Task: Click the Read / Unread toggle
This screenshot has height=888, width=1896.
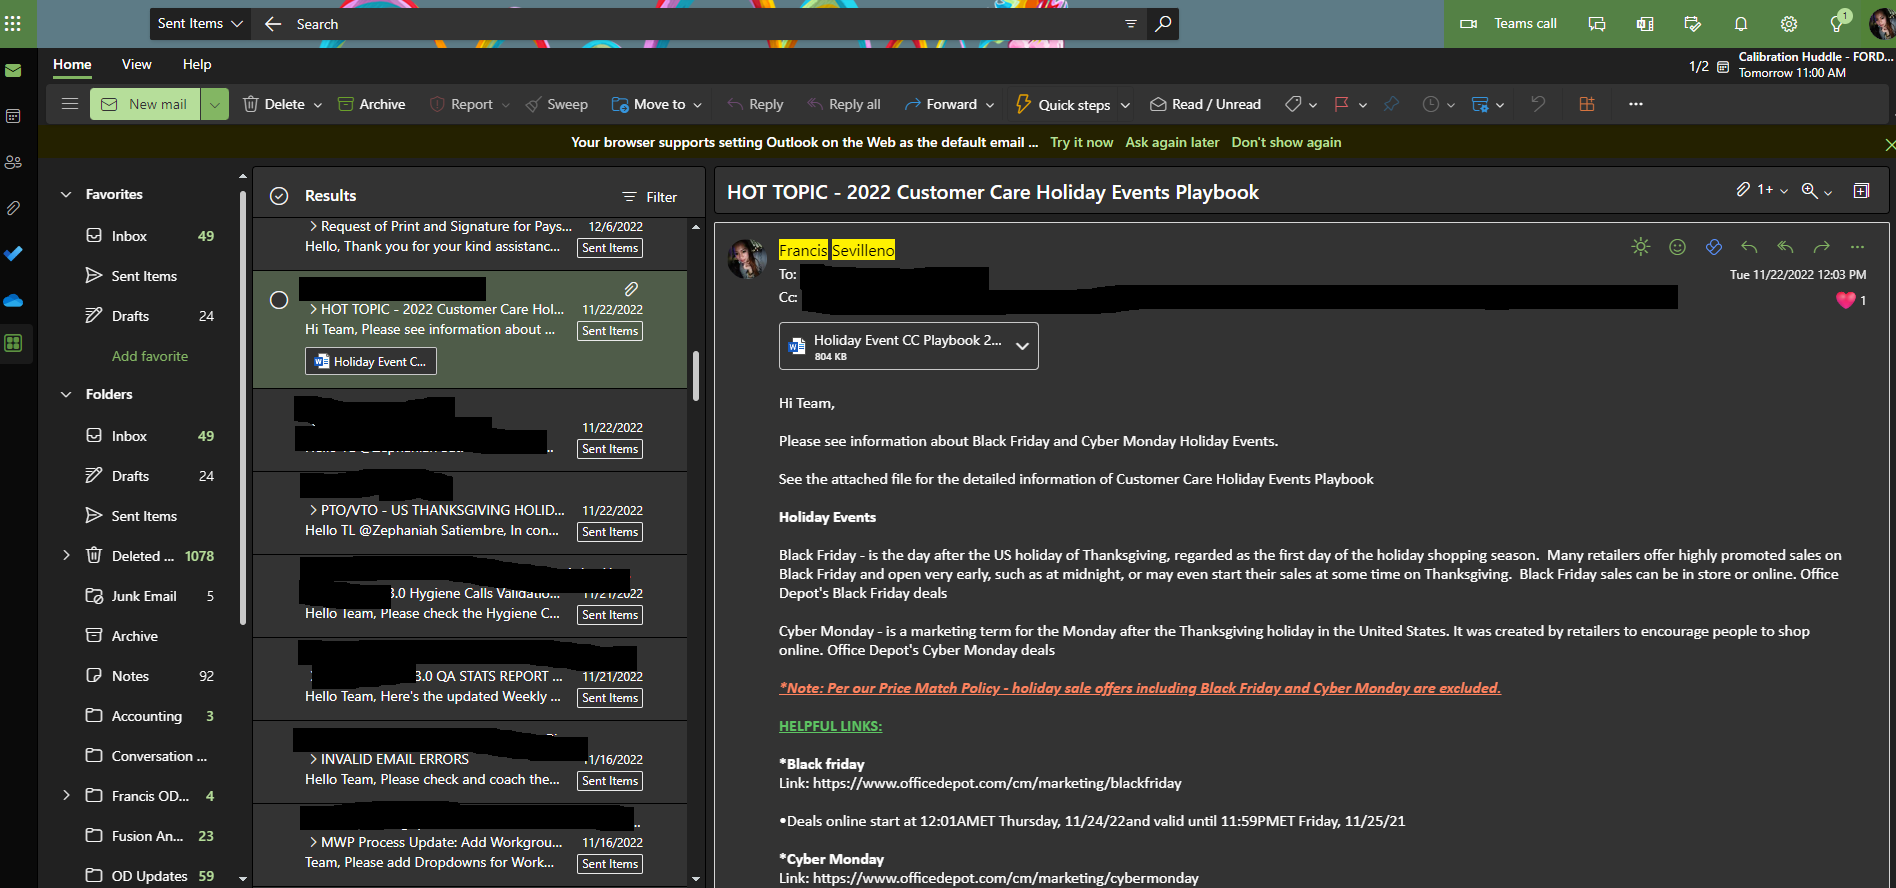Action: coord(1205,104)
